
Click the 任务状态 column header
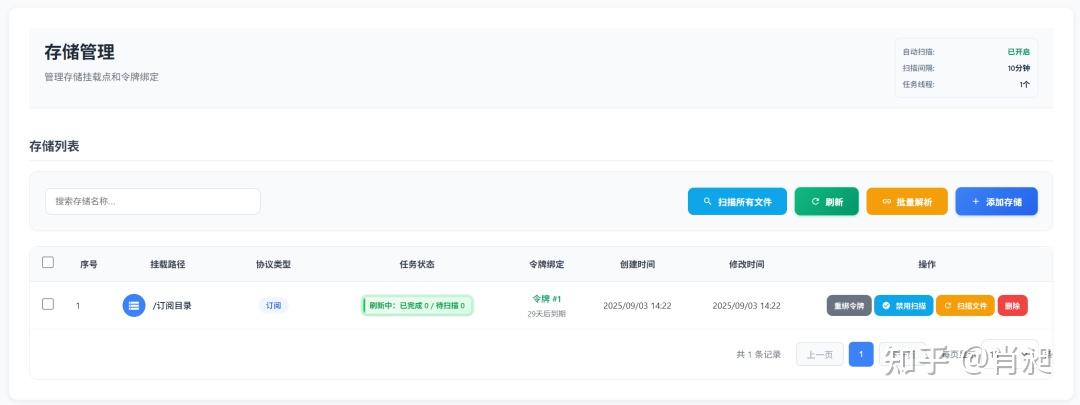[x=417, y=264]
